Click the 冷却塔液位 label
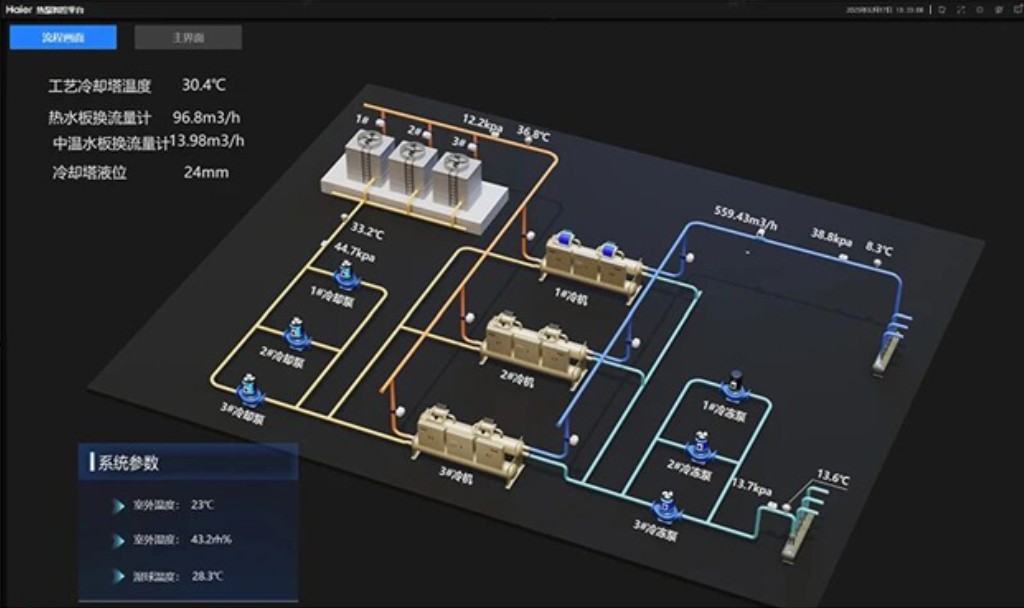1024x608 pixels. 89,173
